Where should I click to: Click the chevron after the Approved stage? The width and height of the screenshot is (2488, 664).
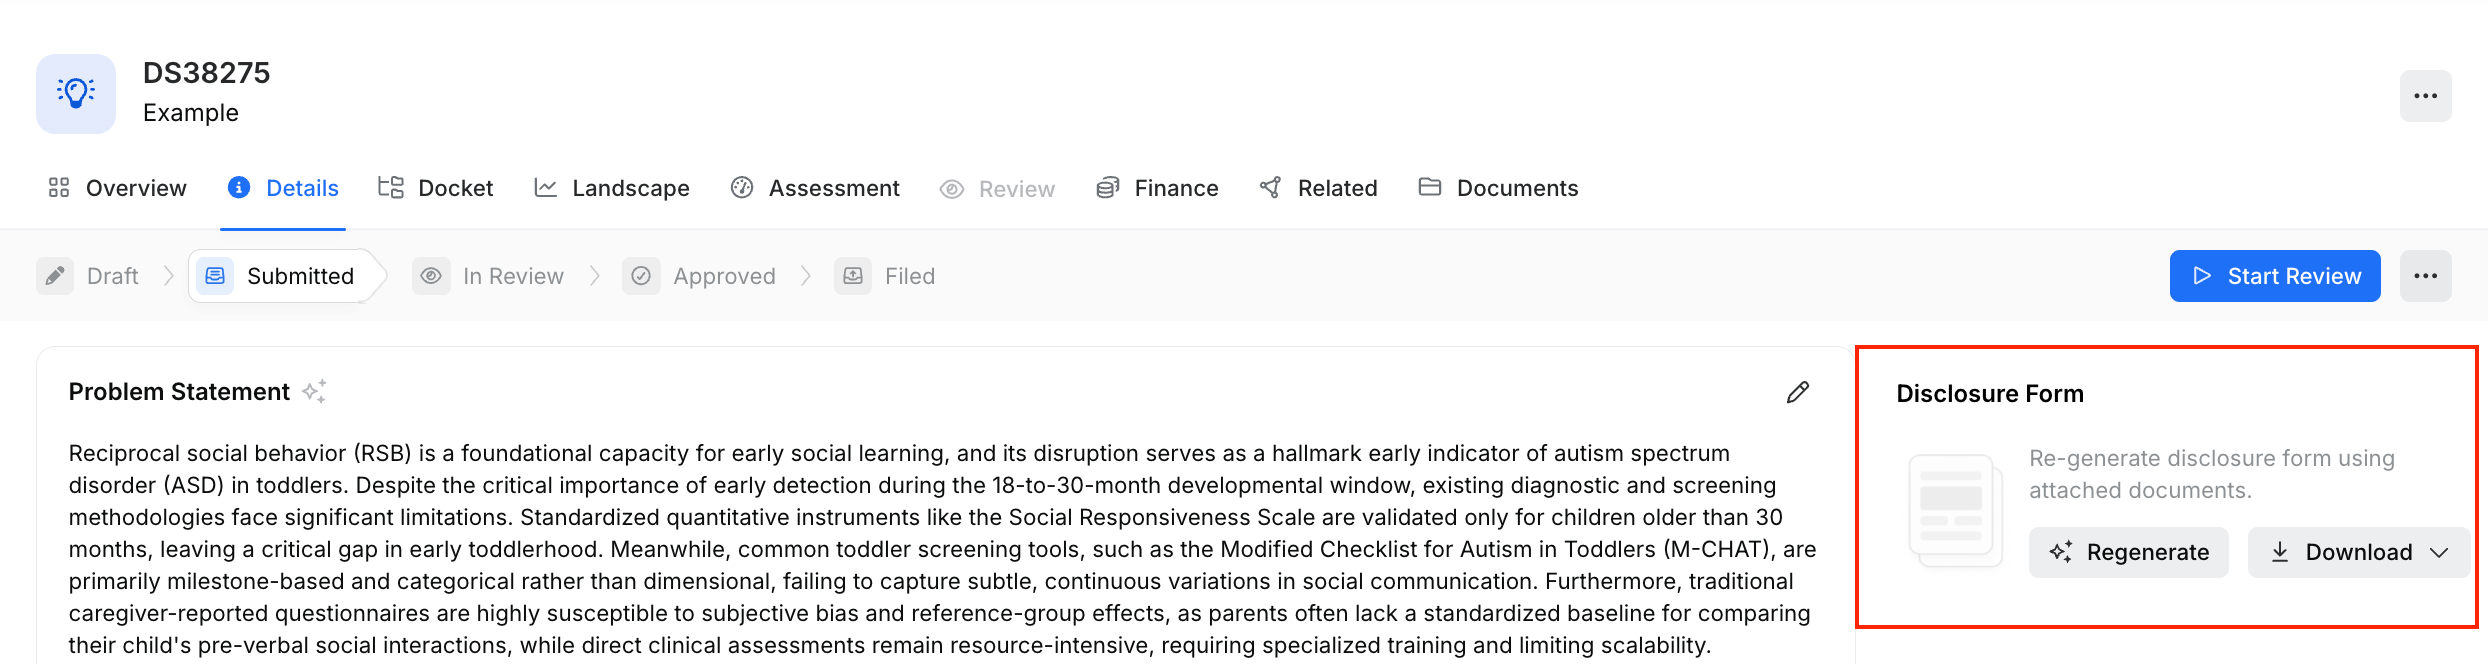[806, 276]
